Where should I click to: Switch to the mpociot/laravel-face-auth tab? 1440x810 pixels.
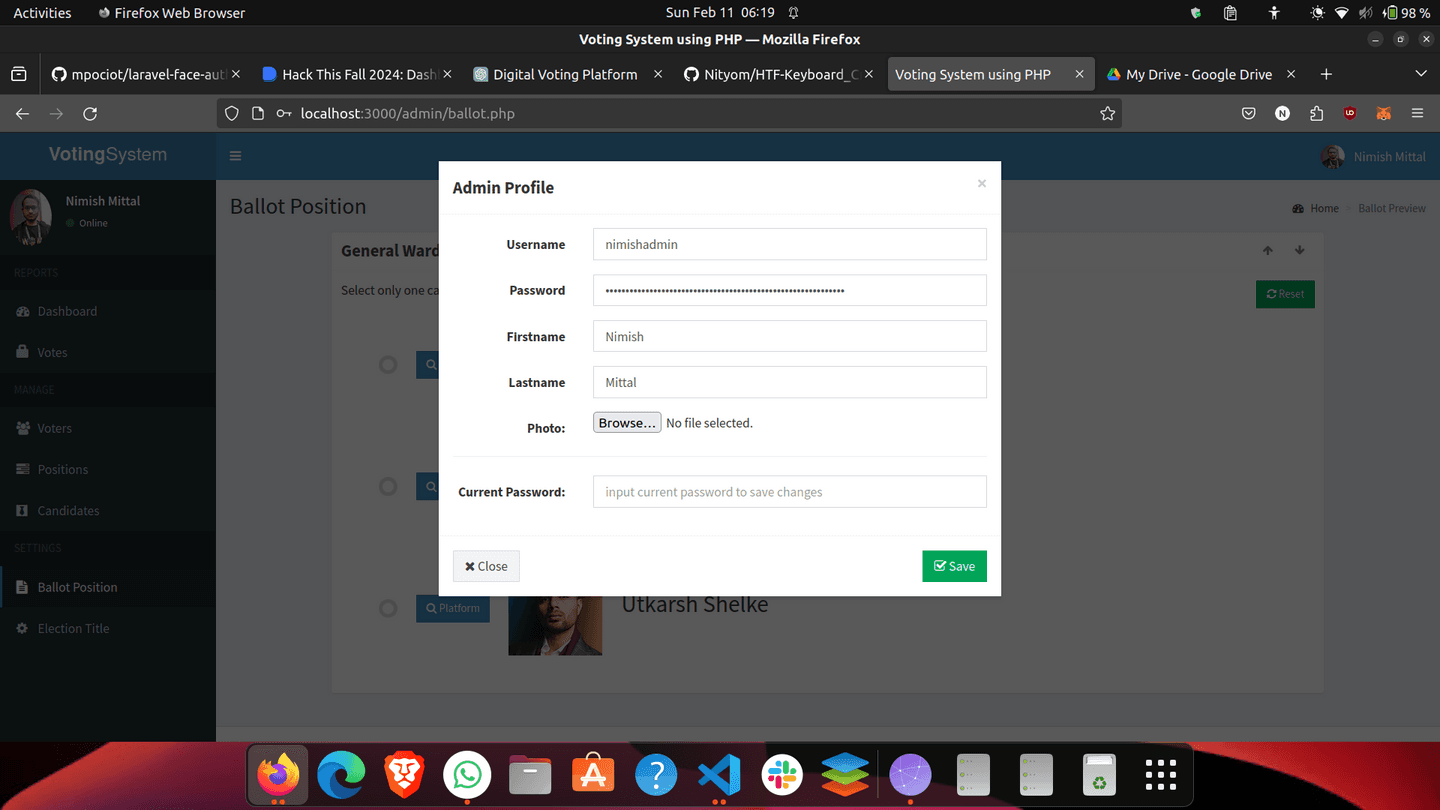point(145,74)
